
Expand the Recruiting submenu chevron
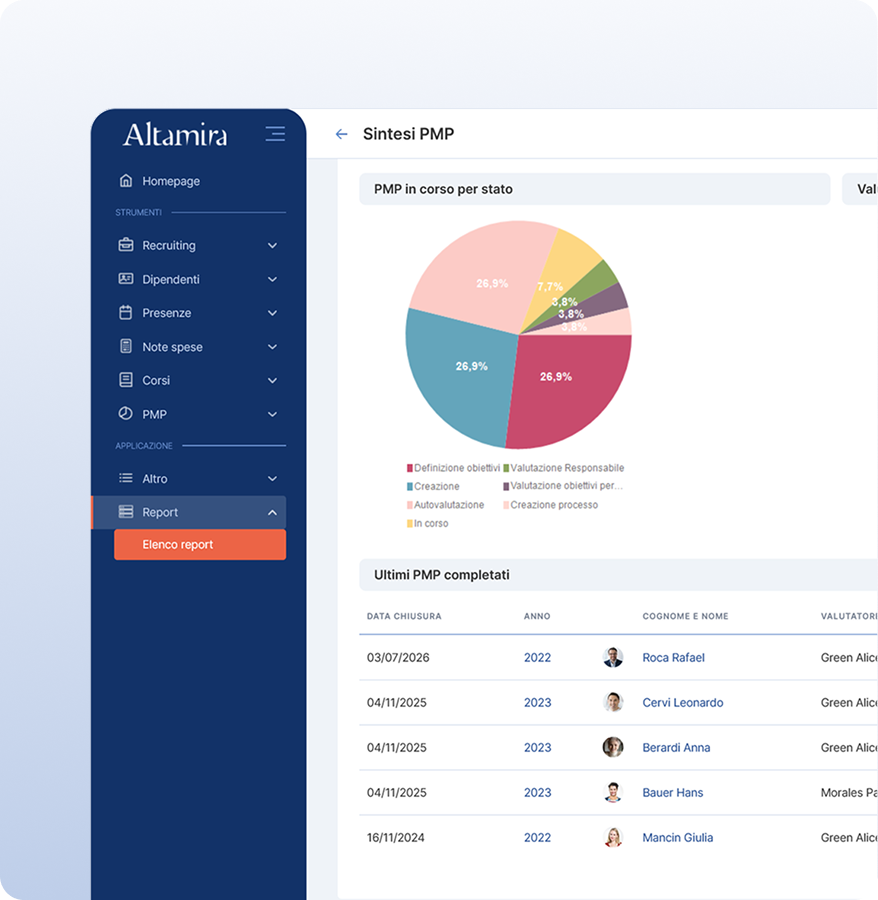point(272,246)
